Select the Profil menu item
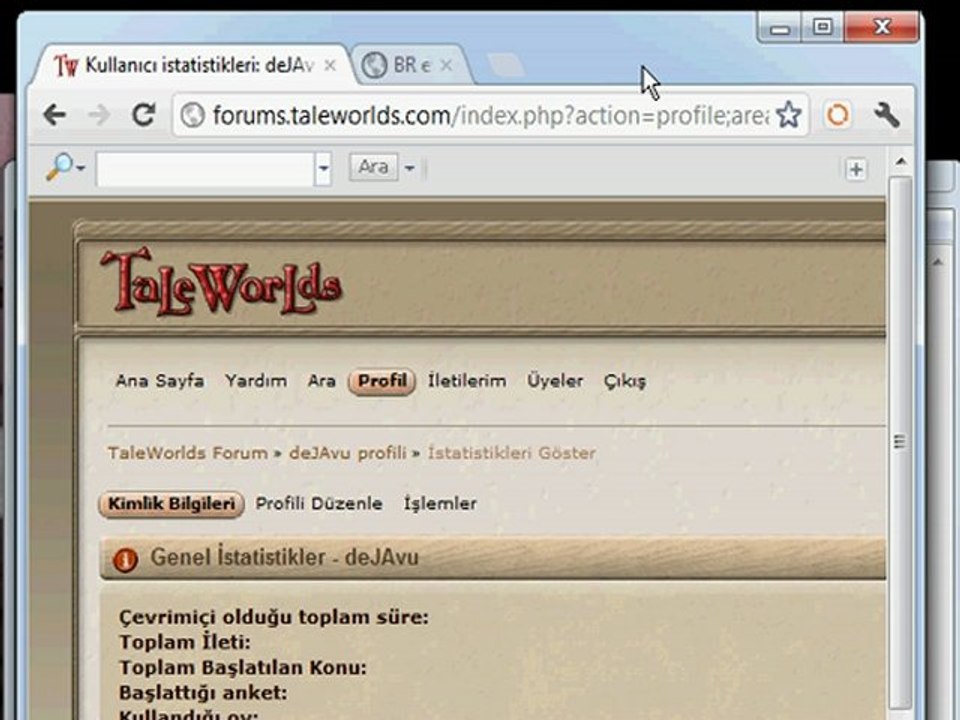 click(x=382, y=381)
